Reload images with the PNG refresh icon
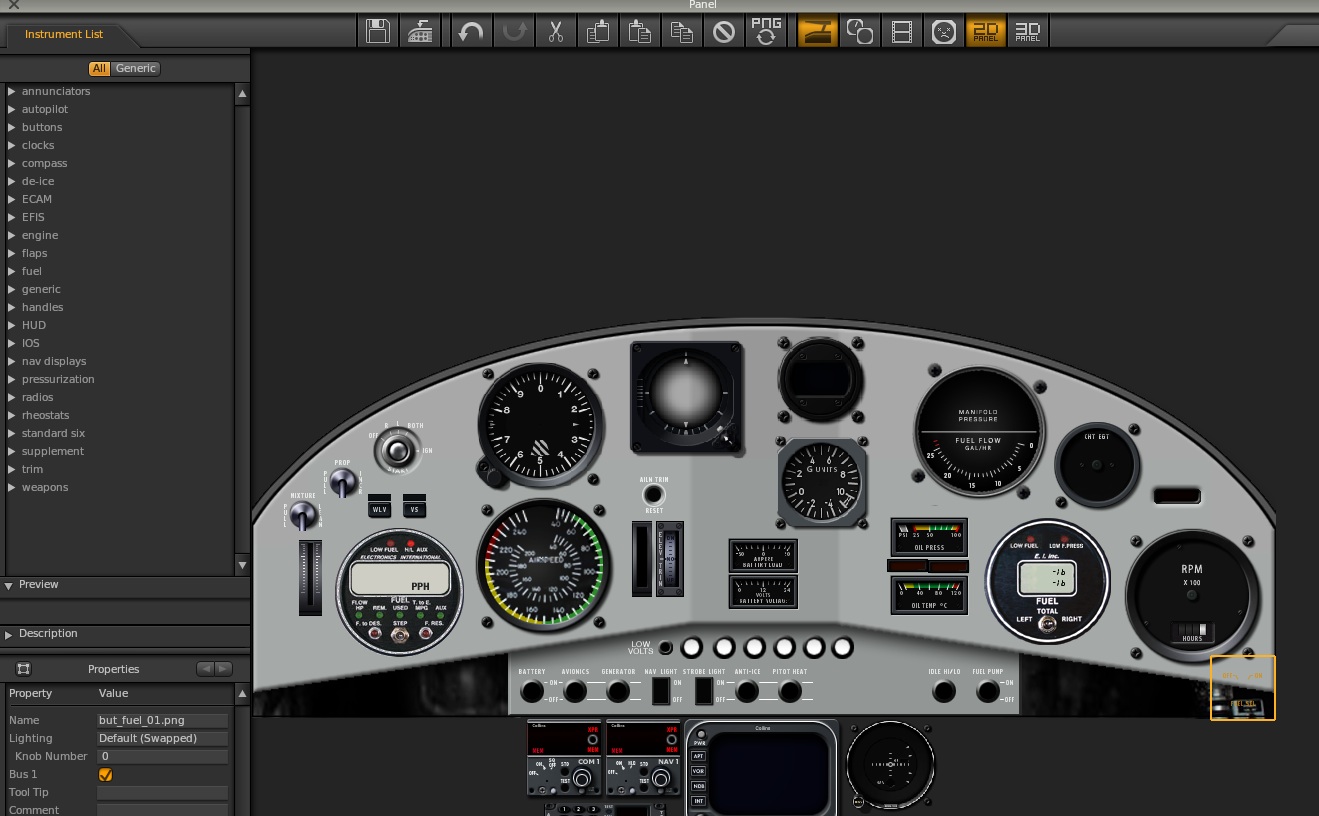1319x816 pixels. (x=766, y=32)
